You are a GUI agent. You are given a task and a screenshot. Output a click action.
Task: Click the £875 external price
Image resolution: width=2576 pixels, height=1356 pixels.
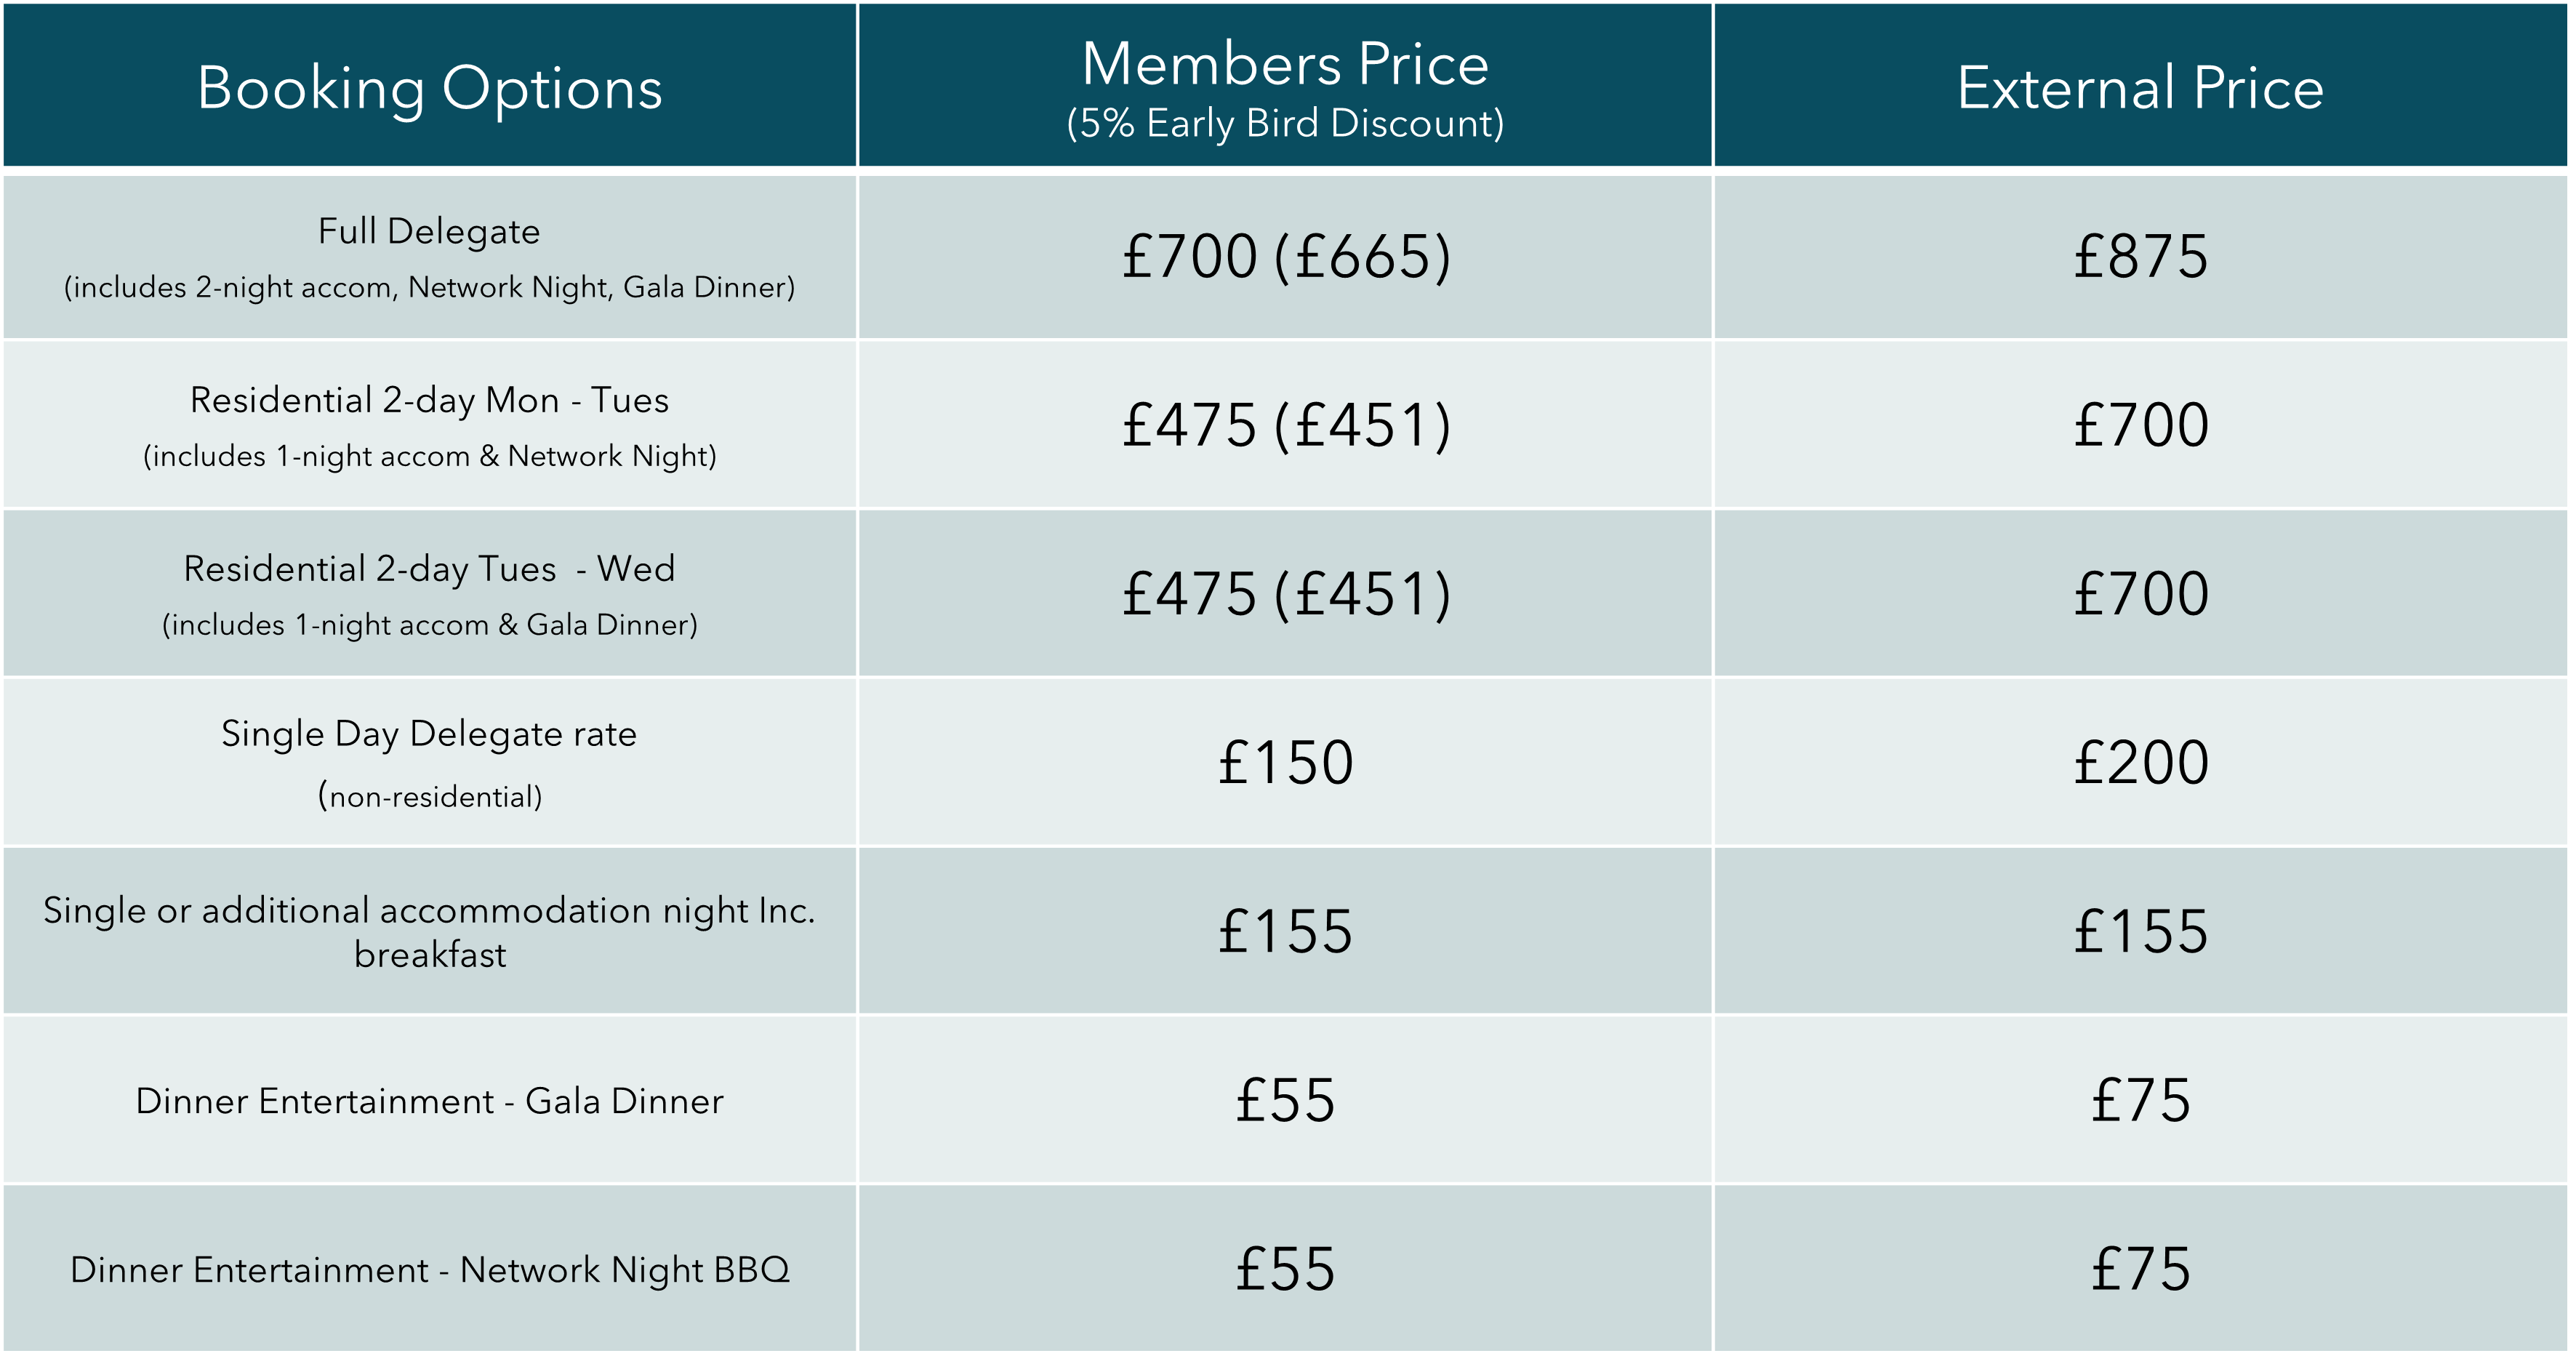[2140, 256]
